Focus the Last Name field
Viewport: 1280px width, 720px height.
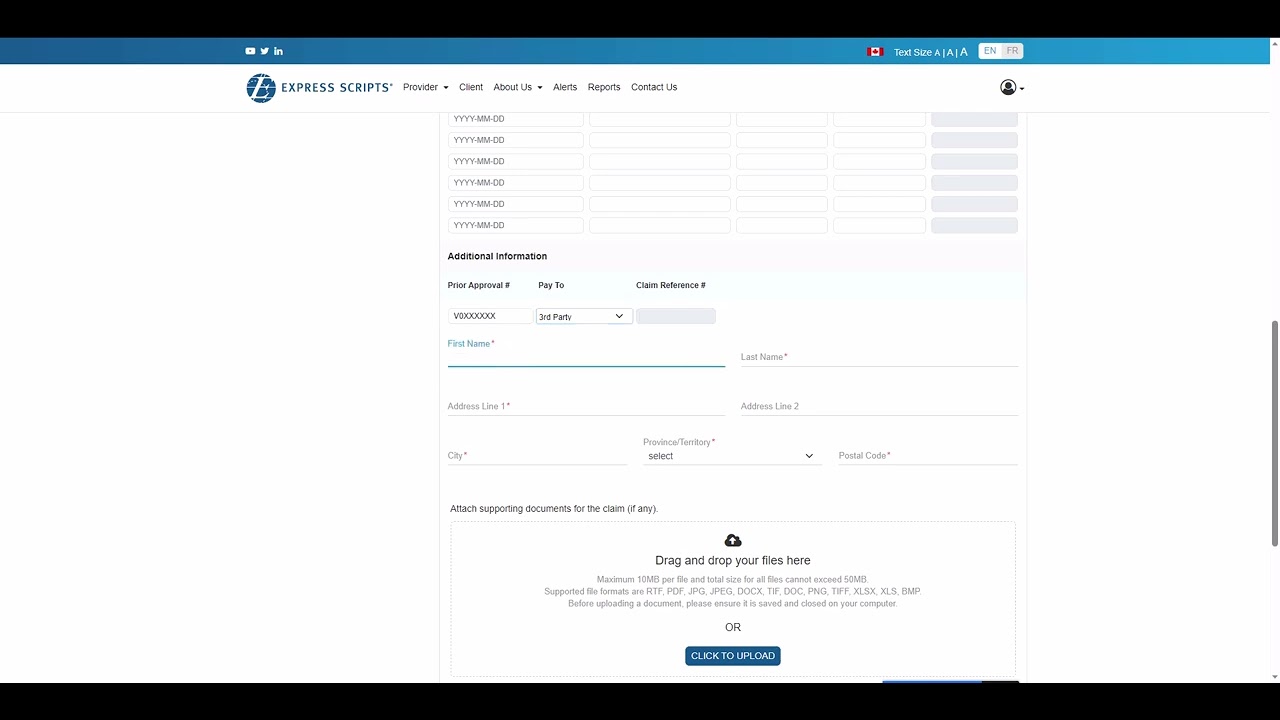879,357
